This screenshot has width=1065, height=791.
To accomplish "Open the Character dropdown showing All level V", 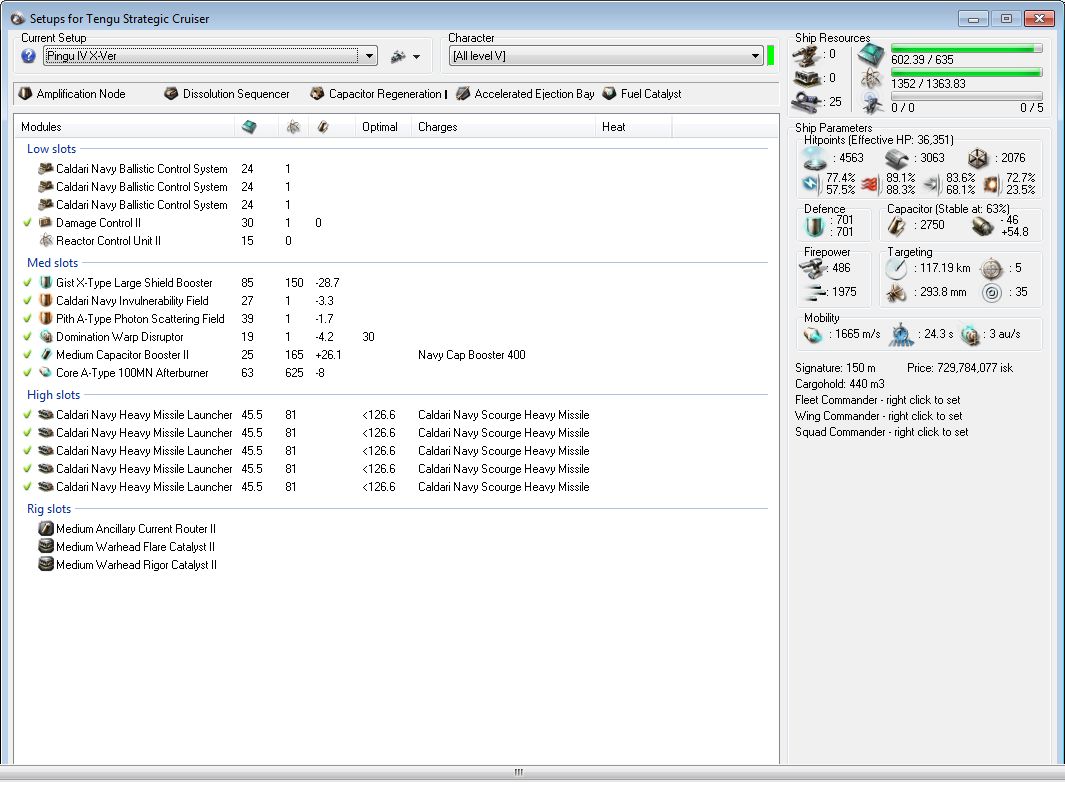I will tap(755, 56).
